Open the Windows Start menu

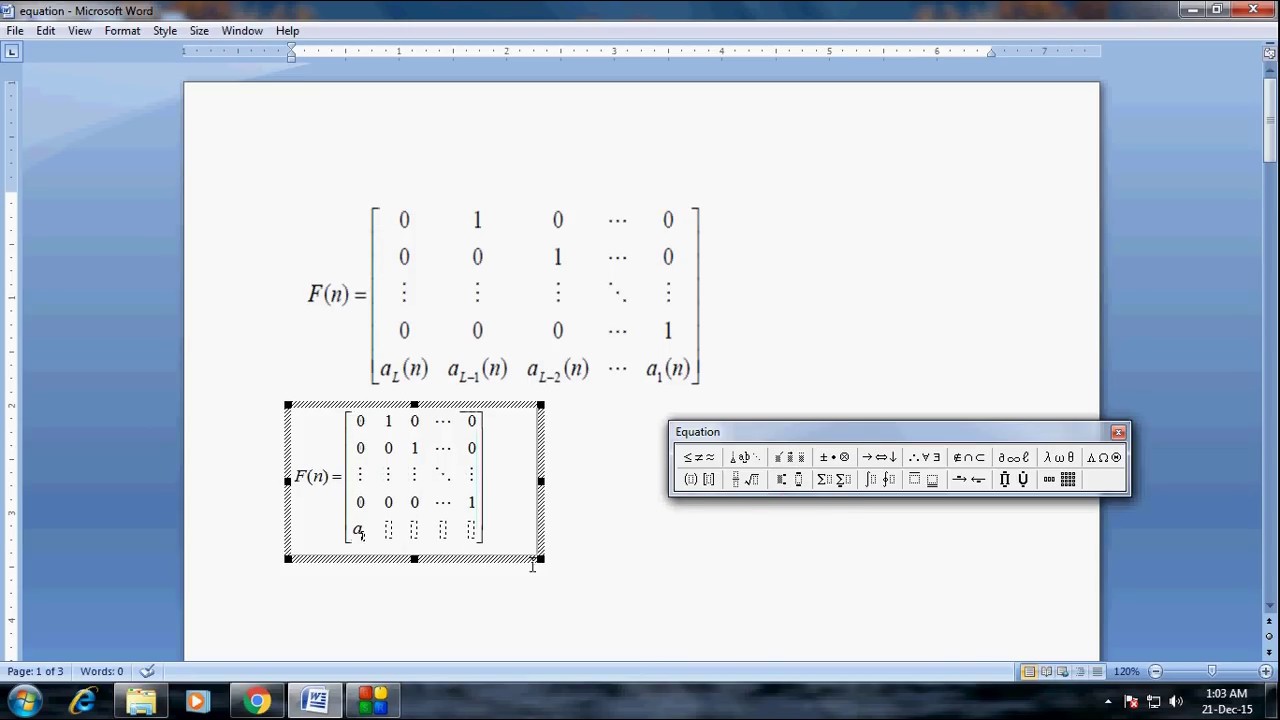(x=26, y=701)
